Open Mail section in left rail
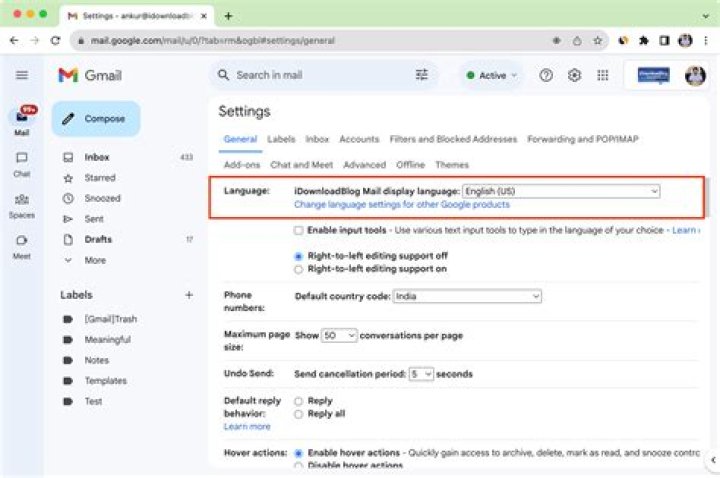 click(22, 122)
